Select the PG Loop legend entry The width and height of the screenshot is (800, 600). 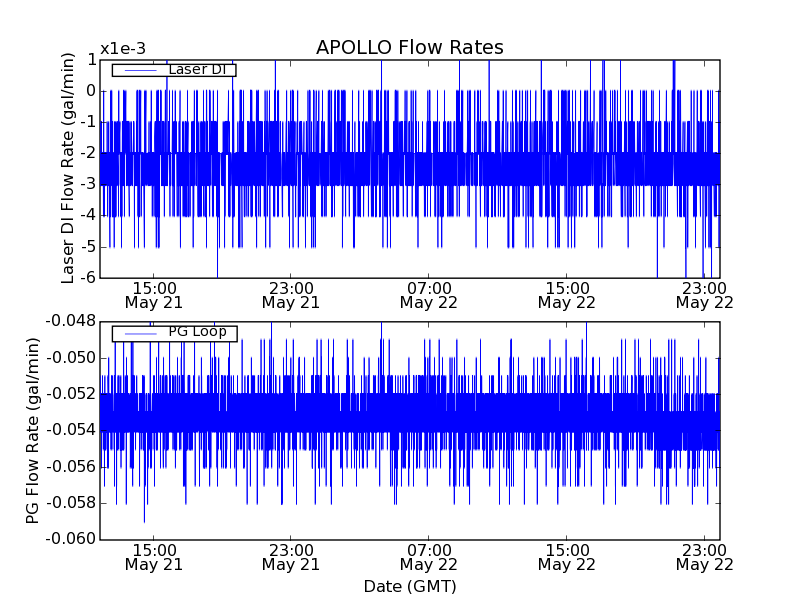197,332
